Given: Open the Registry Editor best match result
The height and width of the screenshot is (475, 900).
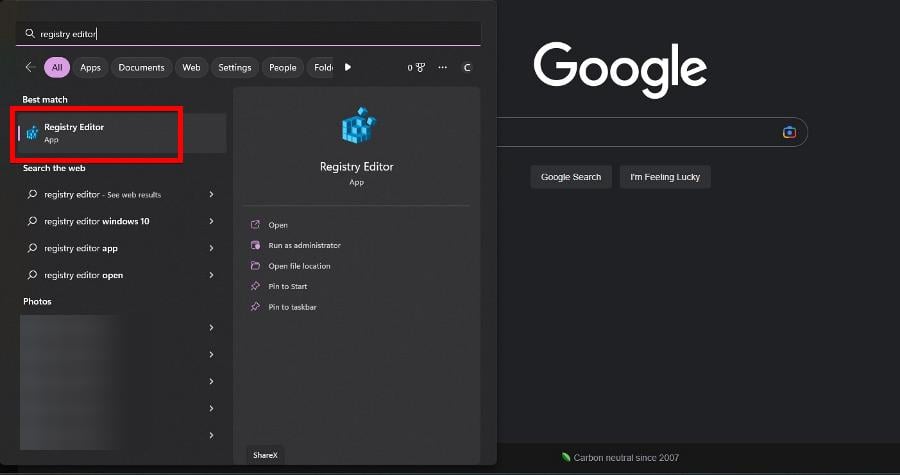Looking at the screenshot, I should click(x=122, y=133).
